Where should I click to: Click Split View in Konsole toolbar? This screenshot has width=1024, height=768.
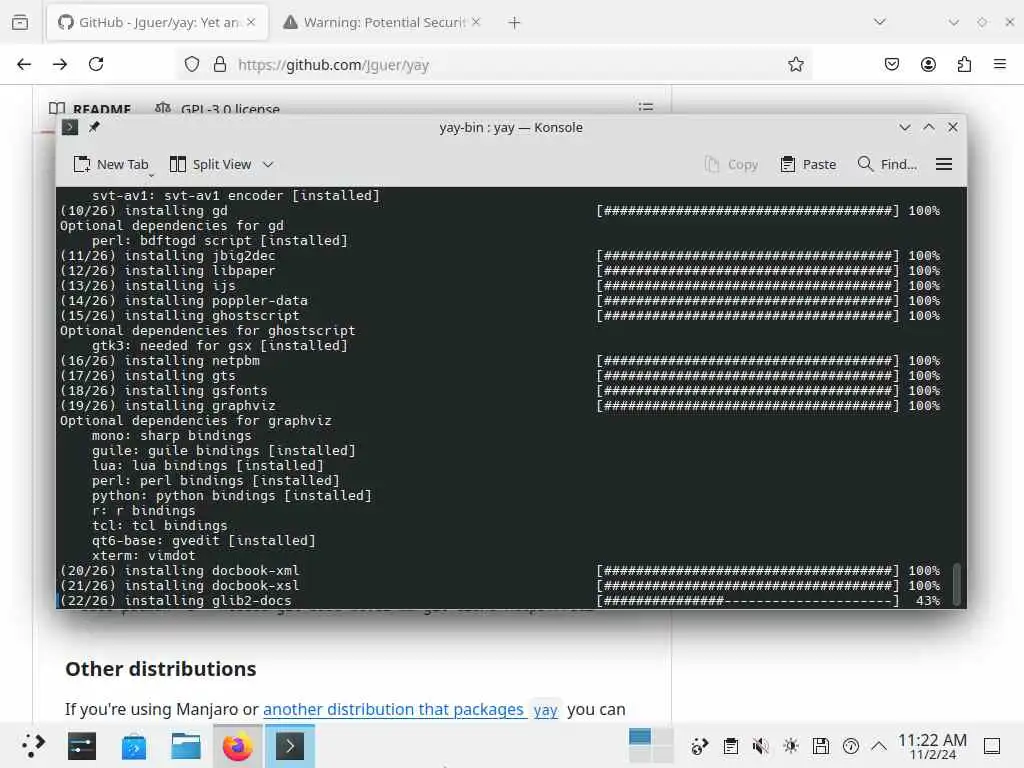tap(210, 165)
